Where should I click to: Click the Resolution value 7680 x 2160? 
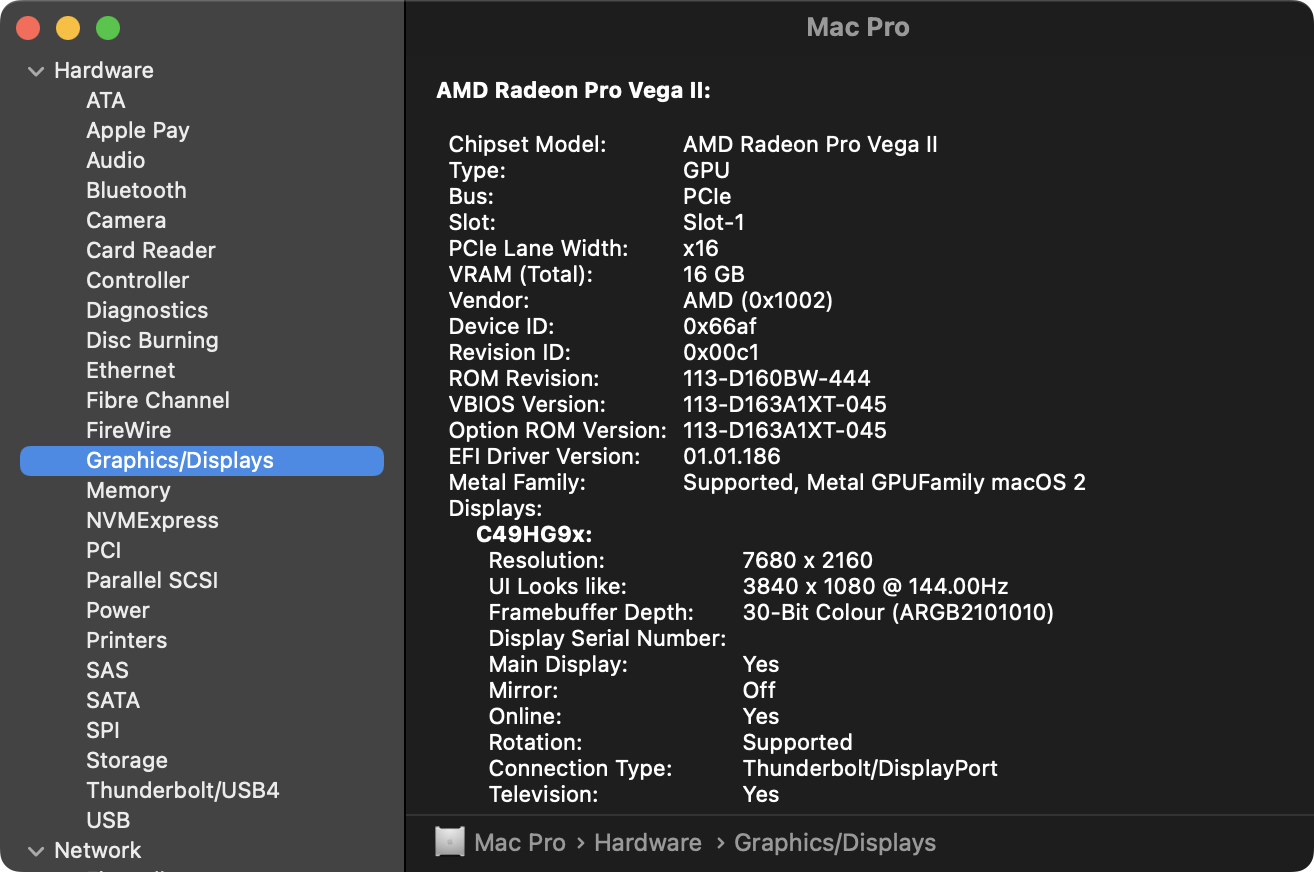pos(808,560)
